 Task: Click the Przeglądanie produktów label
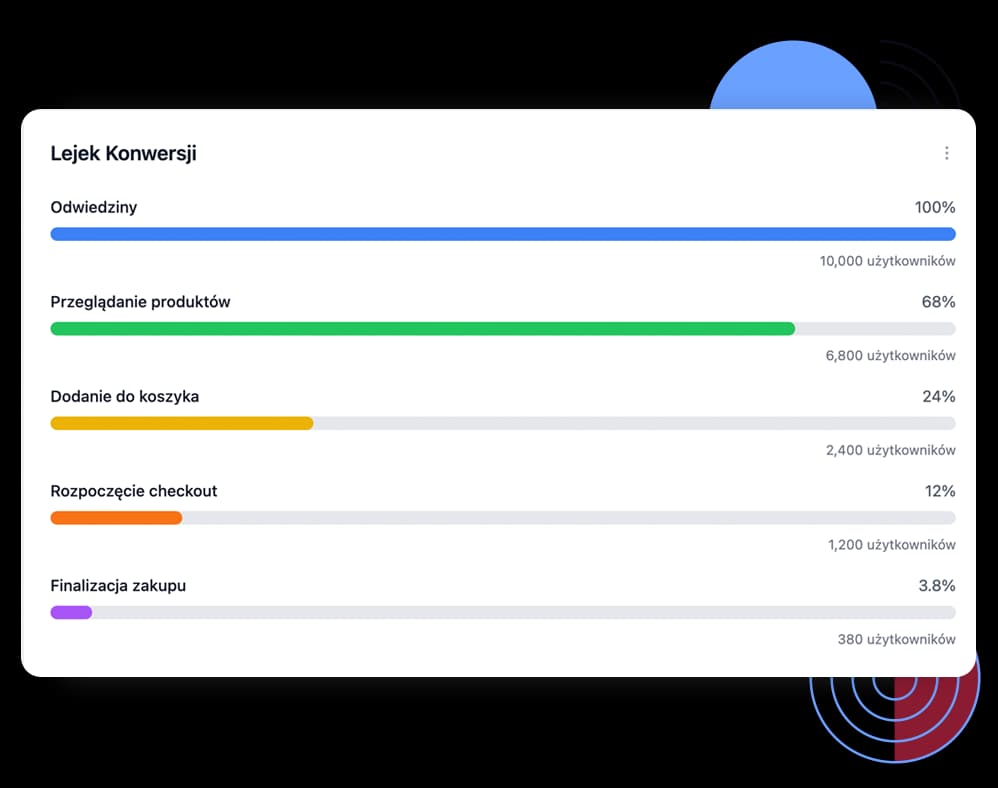pos(140,302)
